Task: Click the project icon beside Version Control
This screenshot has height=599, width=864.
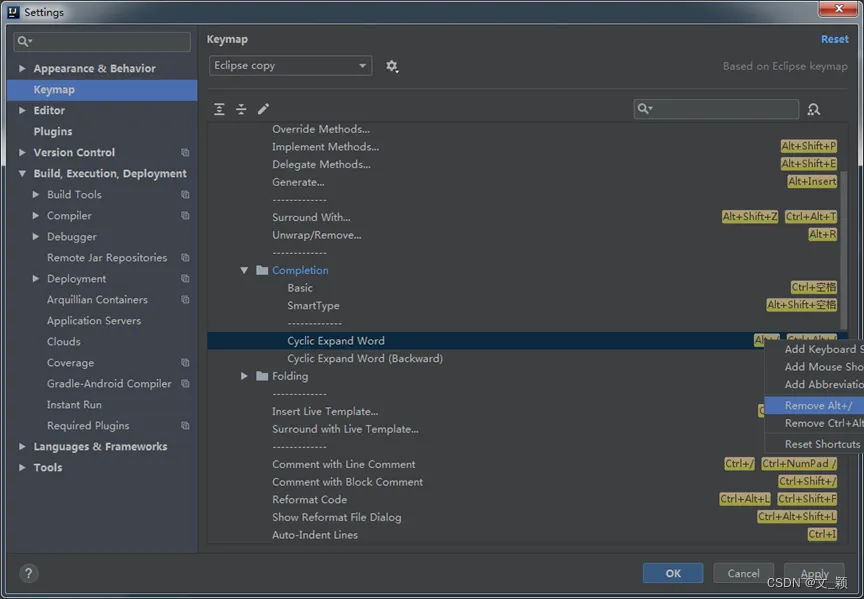Action: click(x=185, y=153)
